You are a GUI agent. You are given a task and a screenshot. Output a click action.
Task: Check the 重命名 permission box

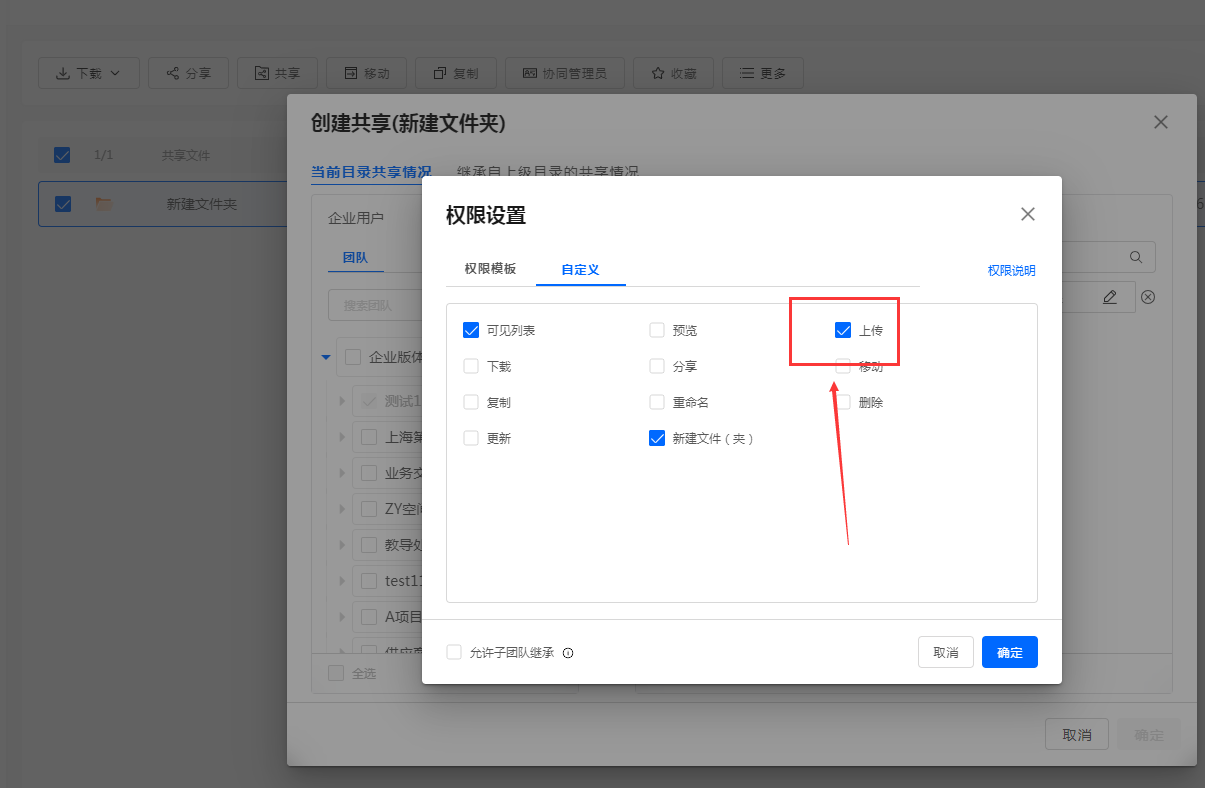click(657, 402)
